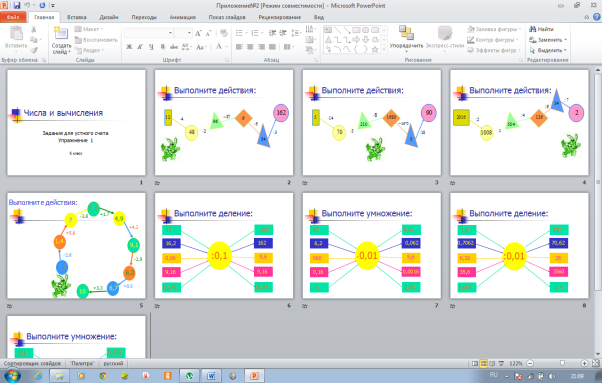
Task: Select the center text alignment icon
Action: [250, 47]
